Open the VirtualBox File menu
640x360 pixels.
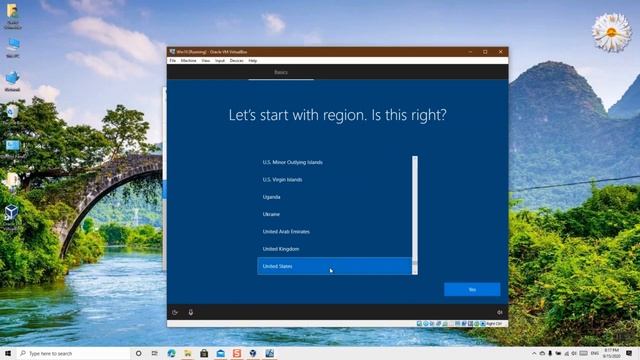(x=173, y=60)
